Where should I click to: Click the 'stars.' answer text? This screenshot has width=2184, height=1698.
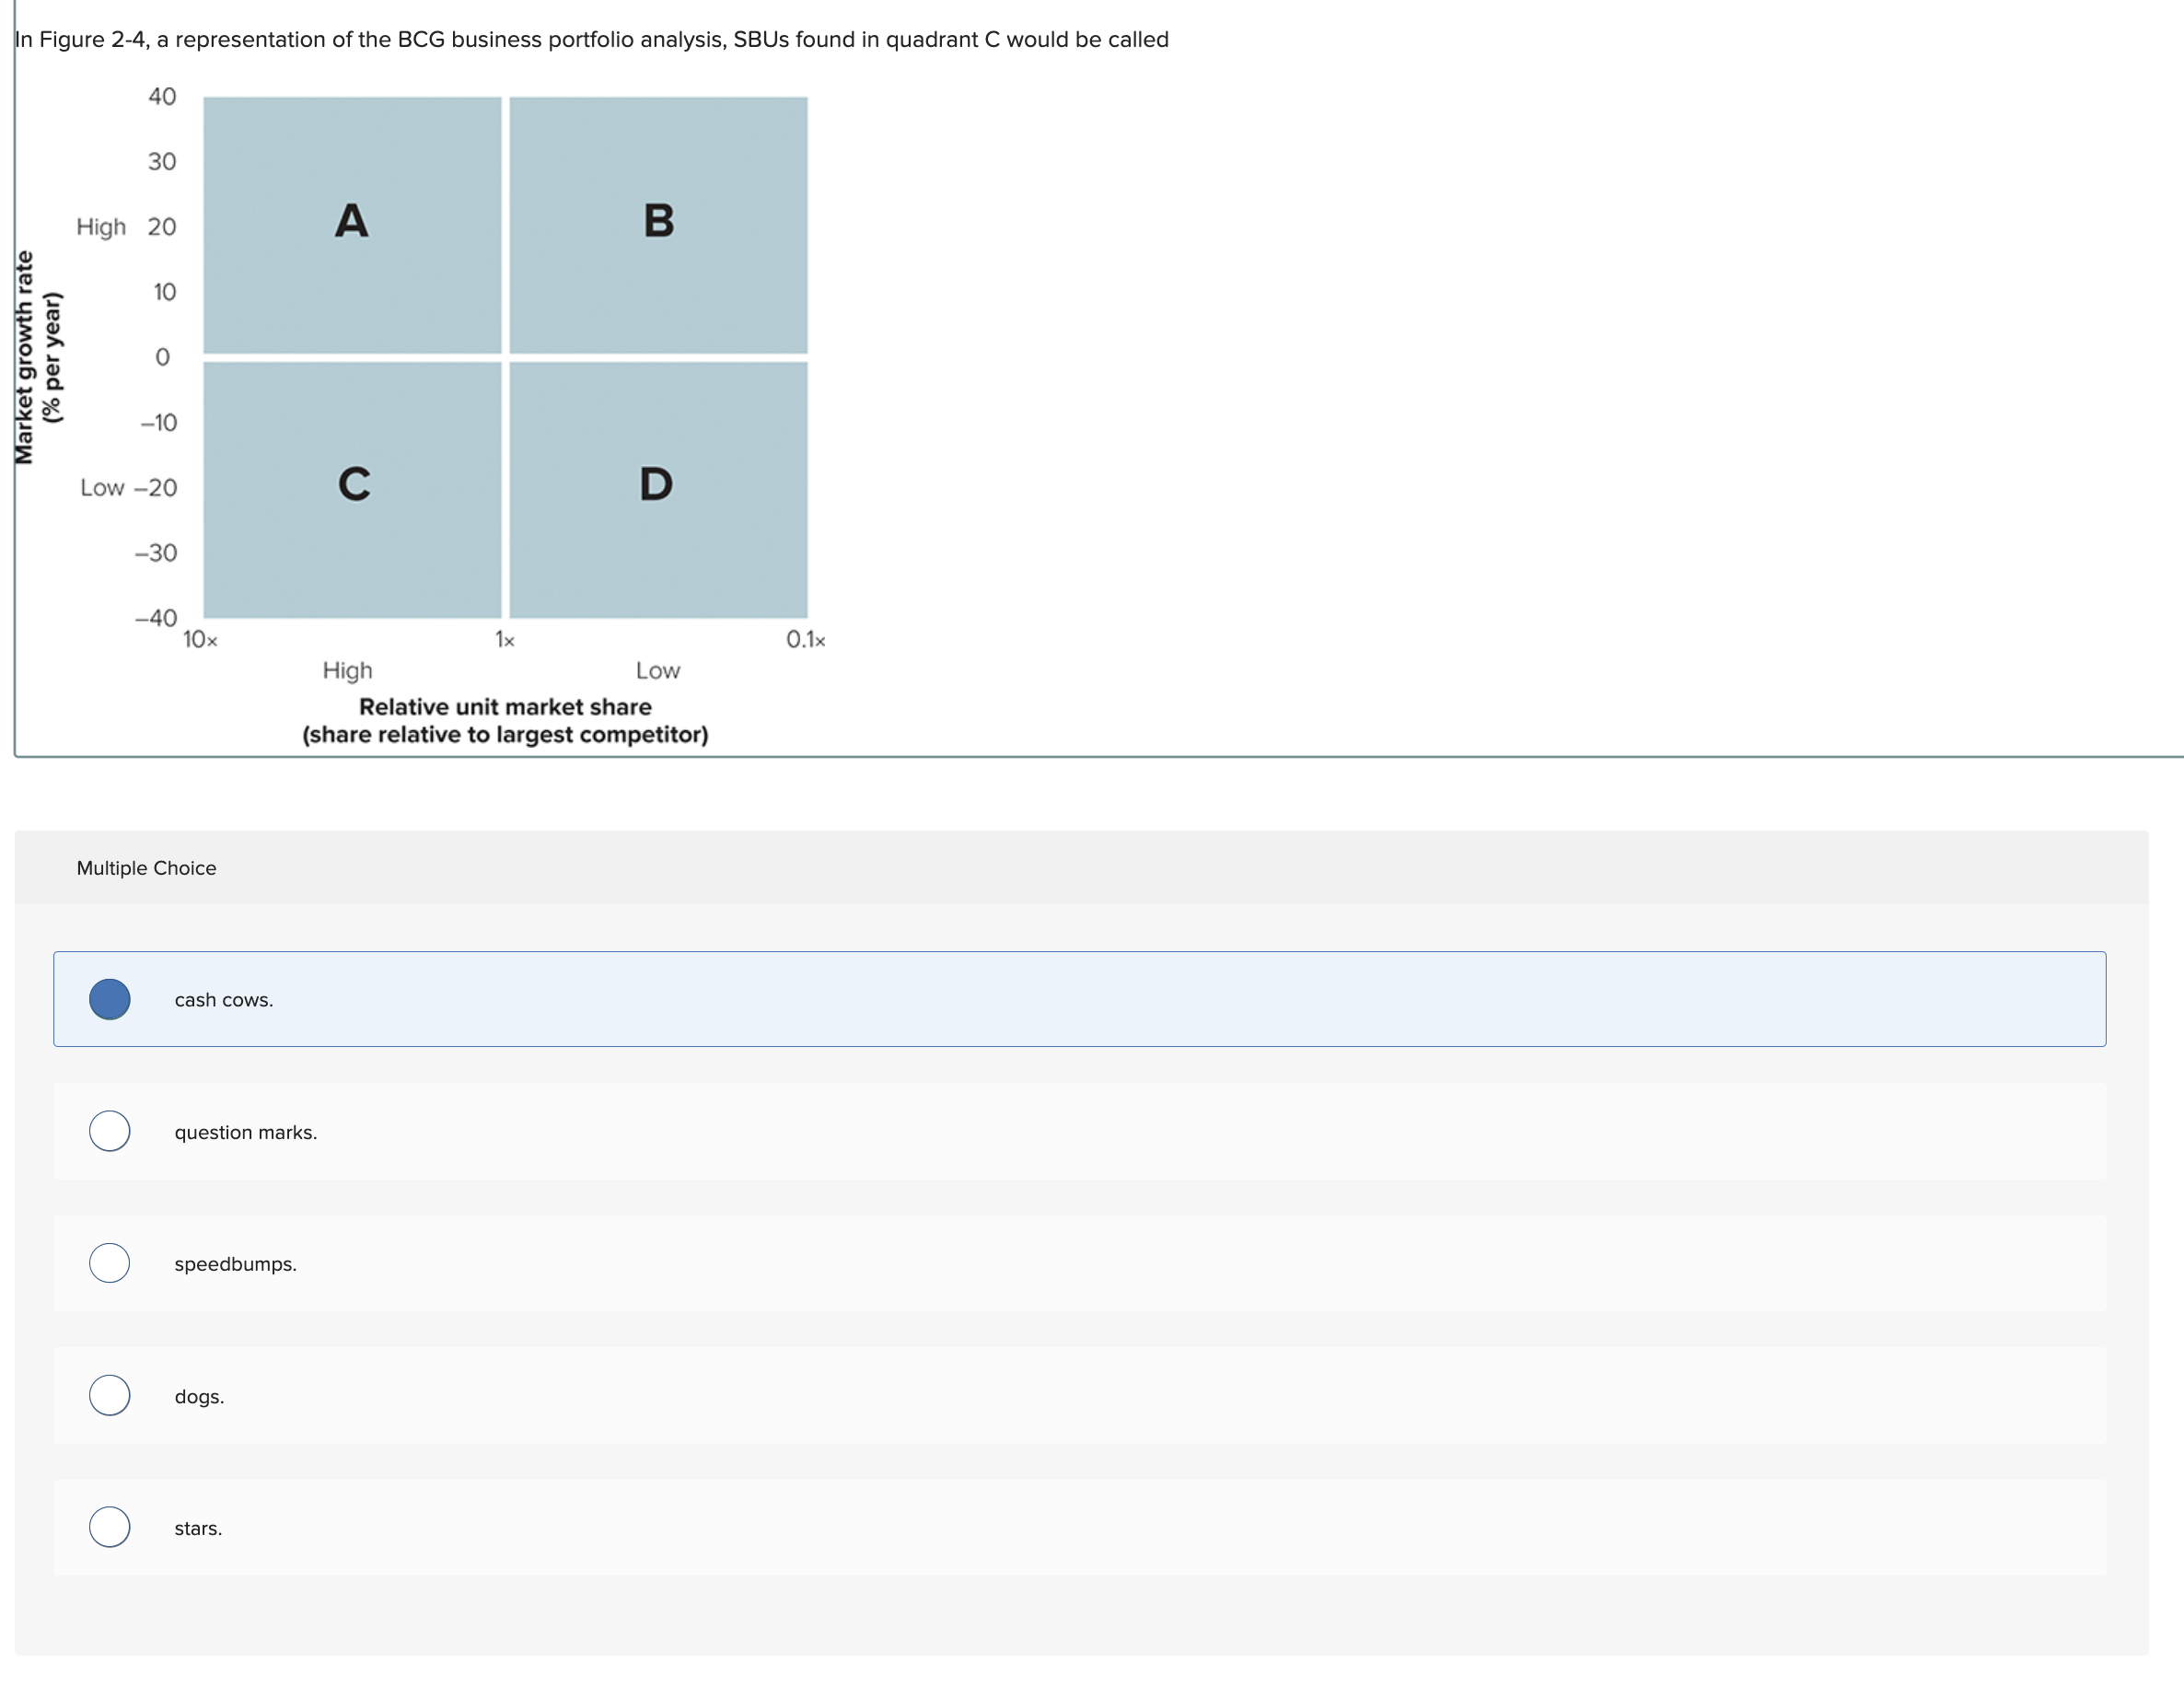pos(198,1528)
